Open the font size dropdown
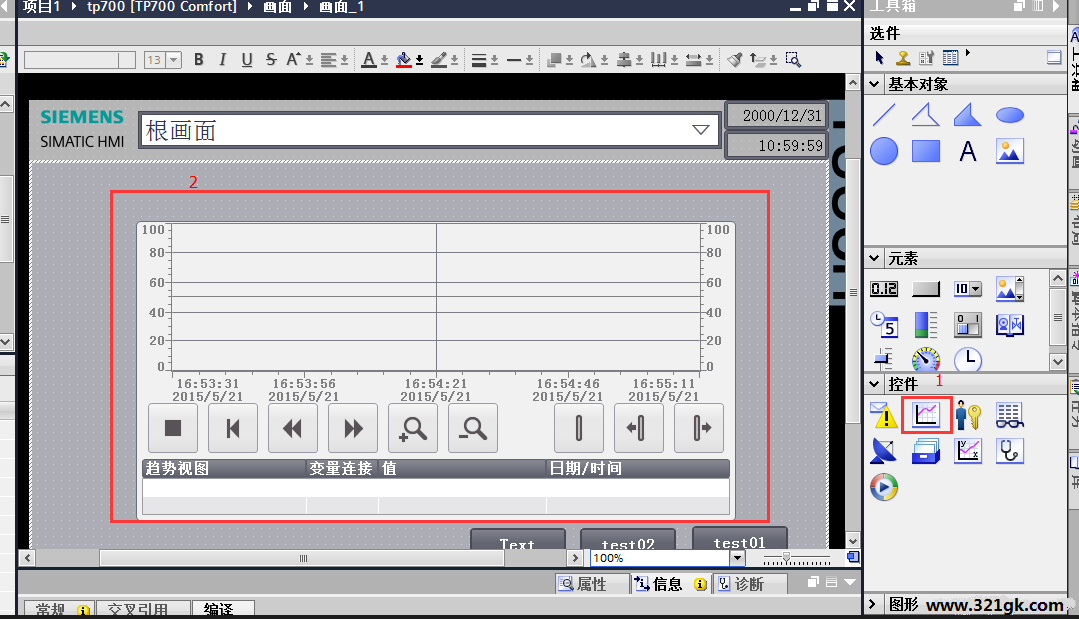Screen dimensions: 1079x619 [x=174, y=60]
